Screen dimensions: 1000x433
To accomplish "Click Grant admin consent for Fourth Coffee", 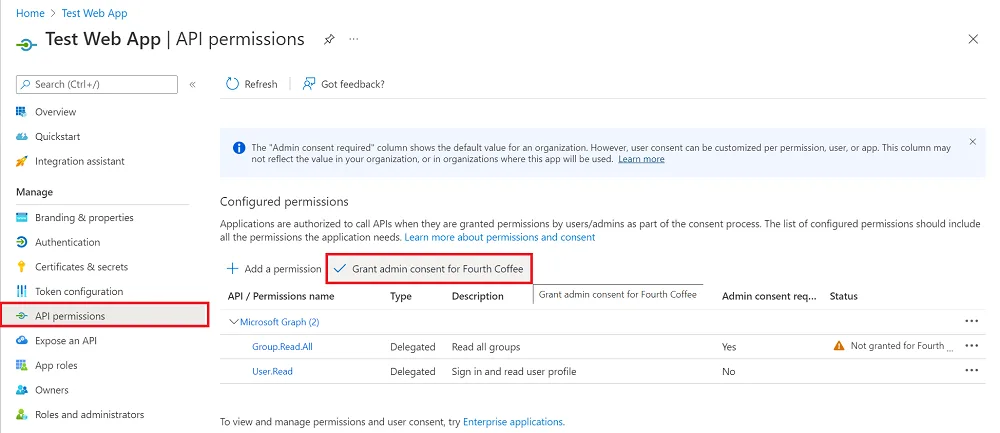I will click(x=429, y=269).
